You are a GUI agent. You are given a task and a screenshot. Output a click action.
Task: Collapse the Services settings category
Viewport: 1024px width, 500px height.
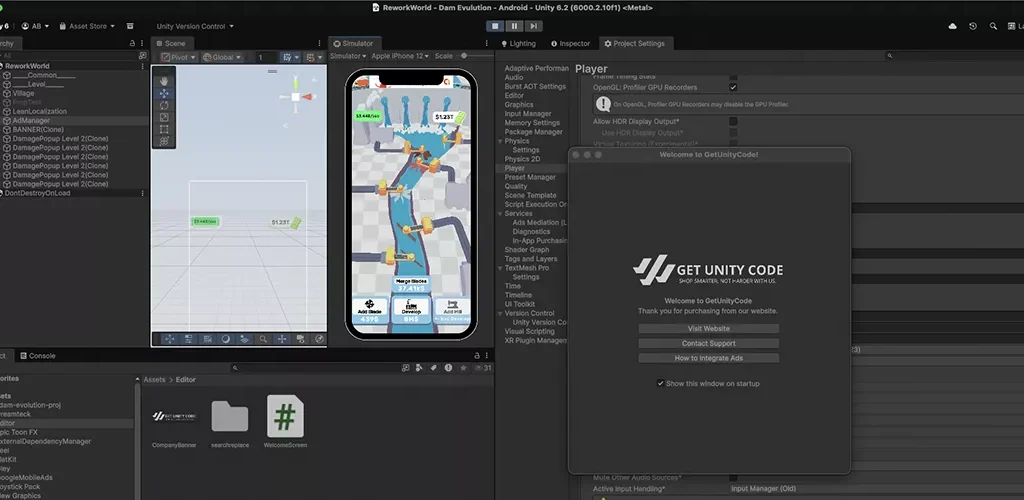(500, 213)
